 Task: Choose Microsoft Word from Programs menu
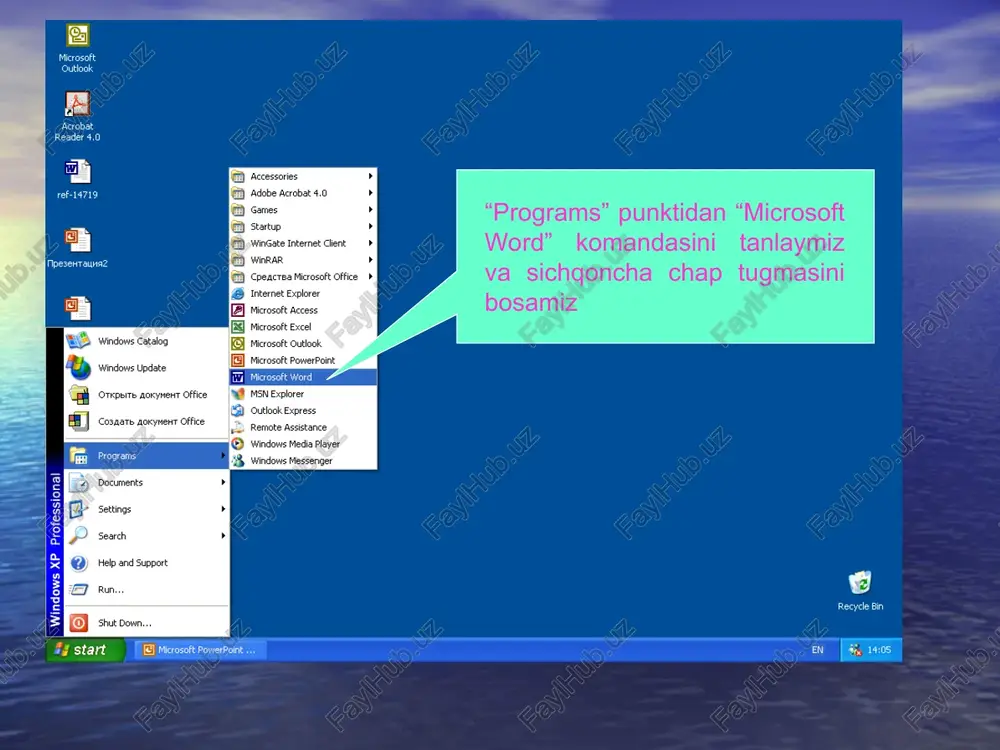[303, 377]
